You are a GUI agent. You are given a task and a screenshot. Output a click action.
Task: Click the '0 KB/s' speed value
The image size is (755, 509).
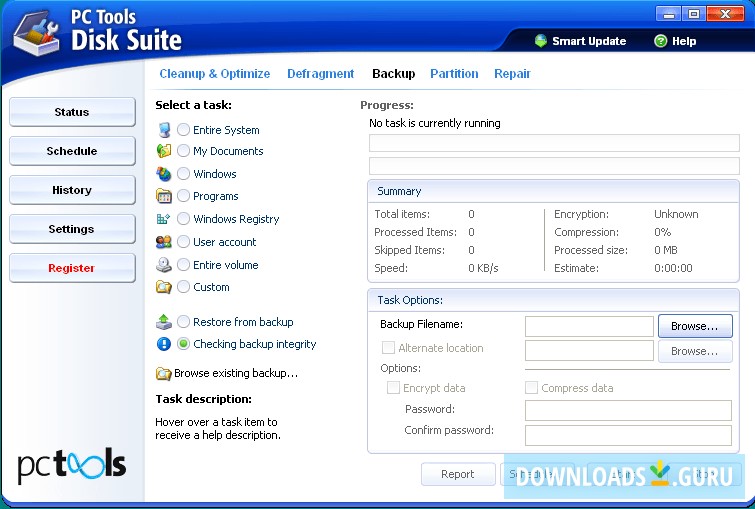pos(483,268)
